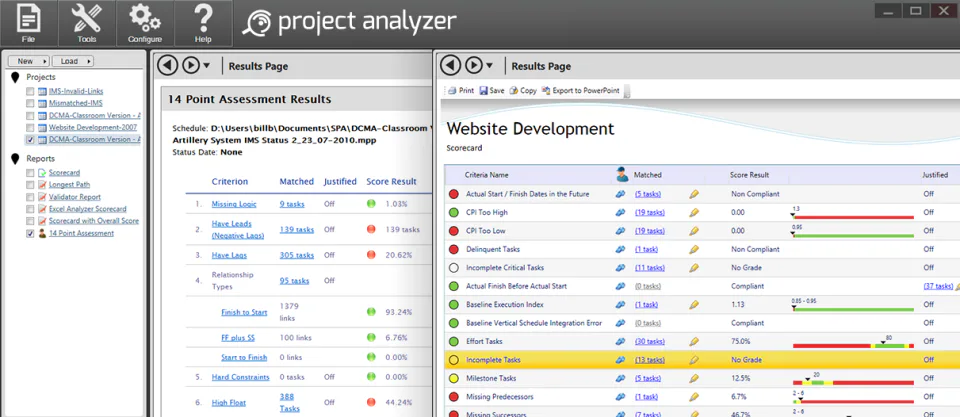Click pencil icon in Actual Start / Finish Dates row
This screenshot has height=417, width=960.
click(694, 194)
